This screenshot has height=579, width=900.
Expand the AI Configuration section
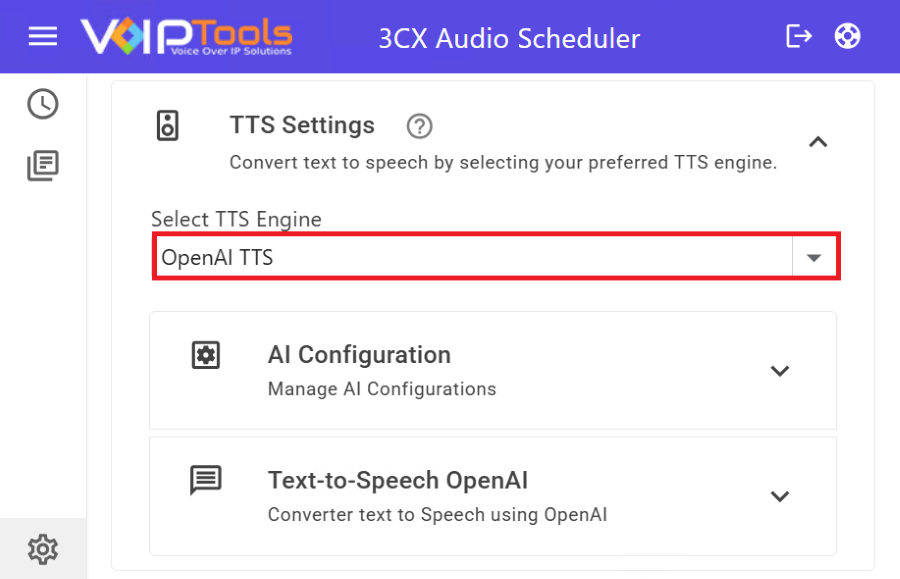780,371
